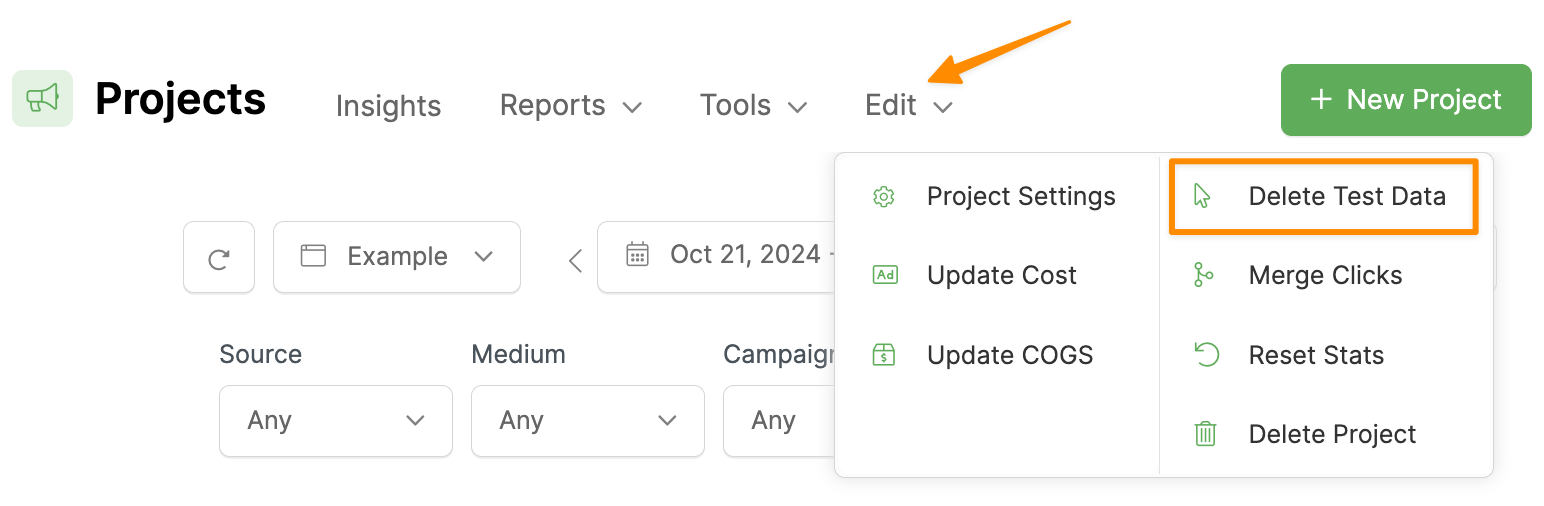
Task: Open the Medium filter dropdown
Action: (x=588, y=421)
